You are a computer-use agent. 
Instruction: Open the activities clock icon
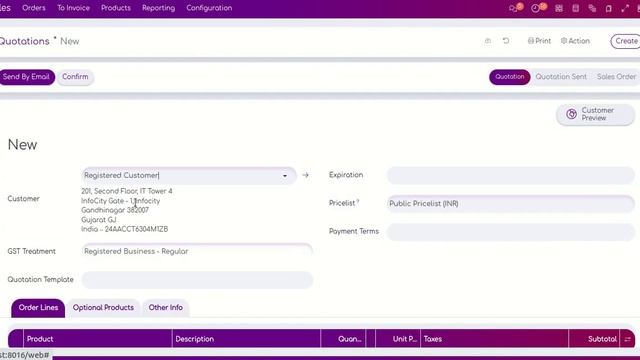point(536,8)
